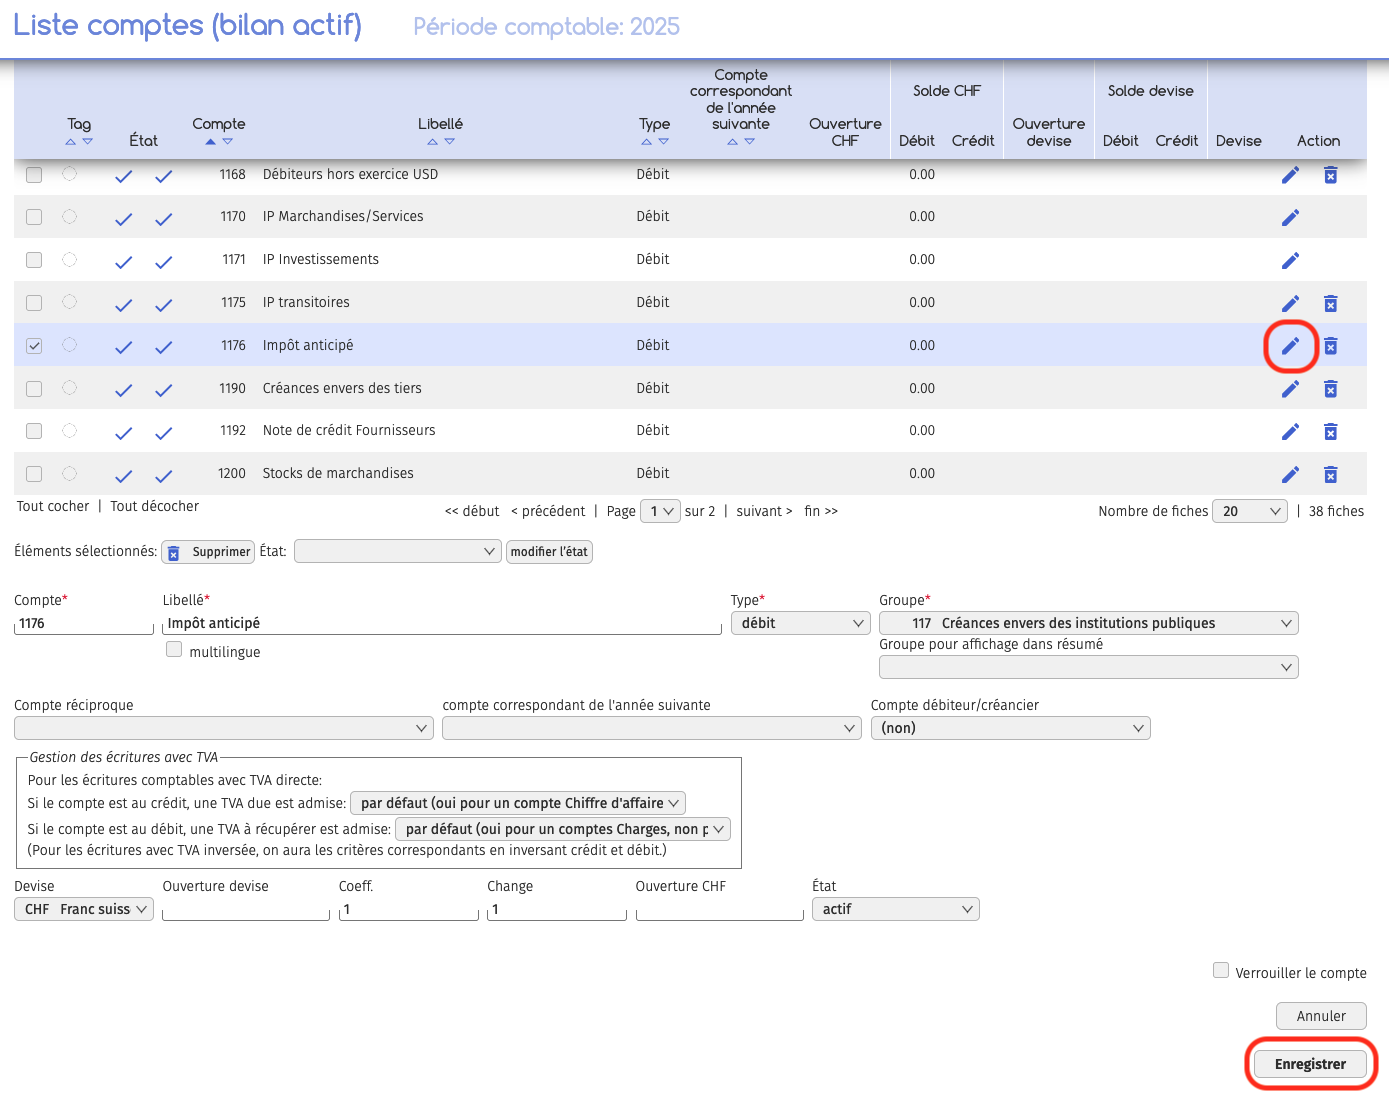Open the Devise CHF dropdown
The height and width of the screenshot is (1095, 1389).
[84, 909]
